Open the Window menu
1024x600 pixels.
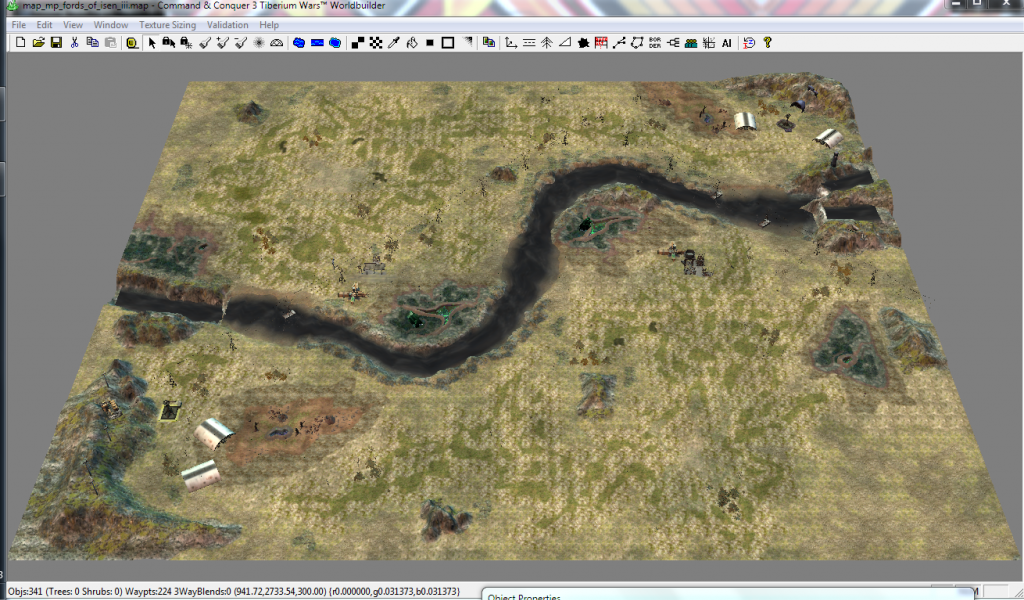click(x=111, y=25)
